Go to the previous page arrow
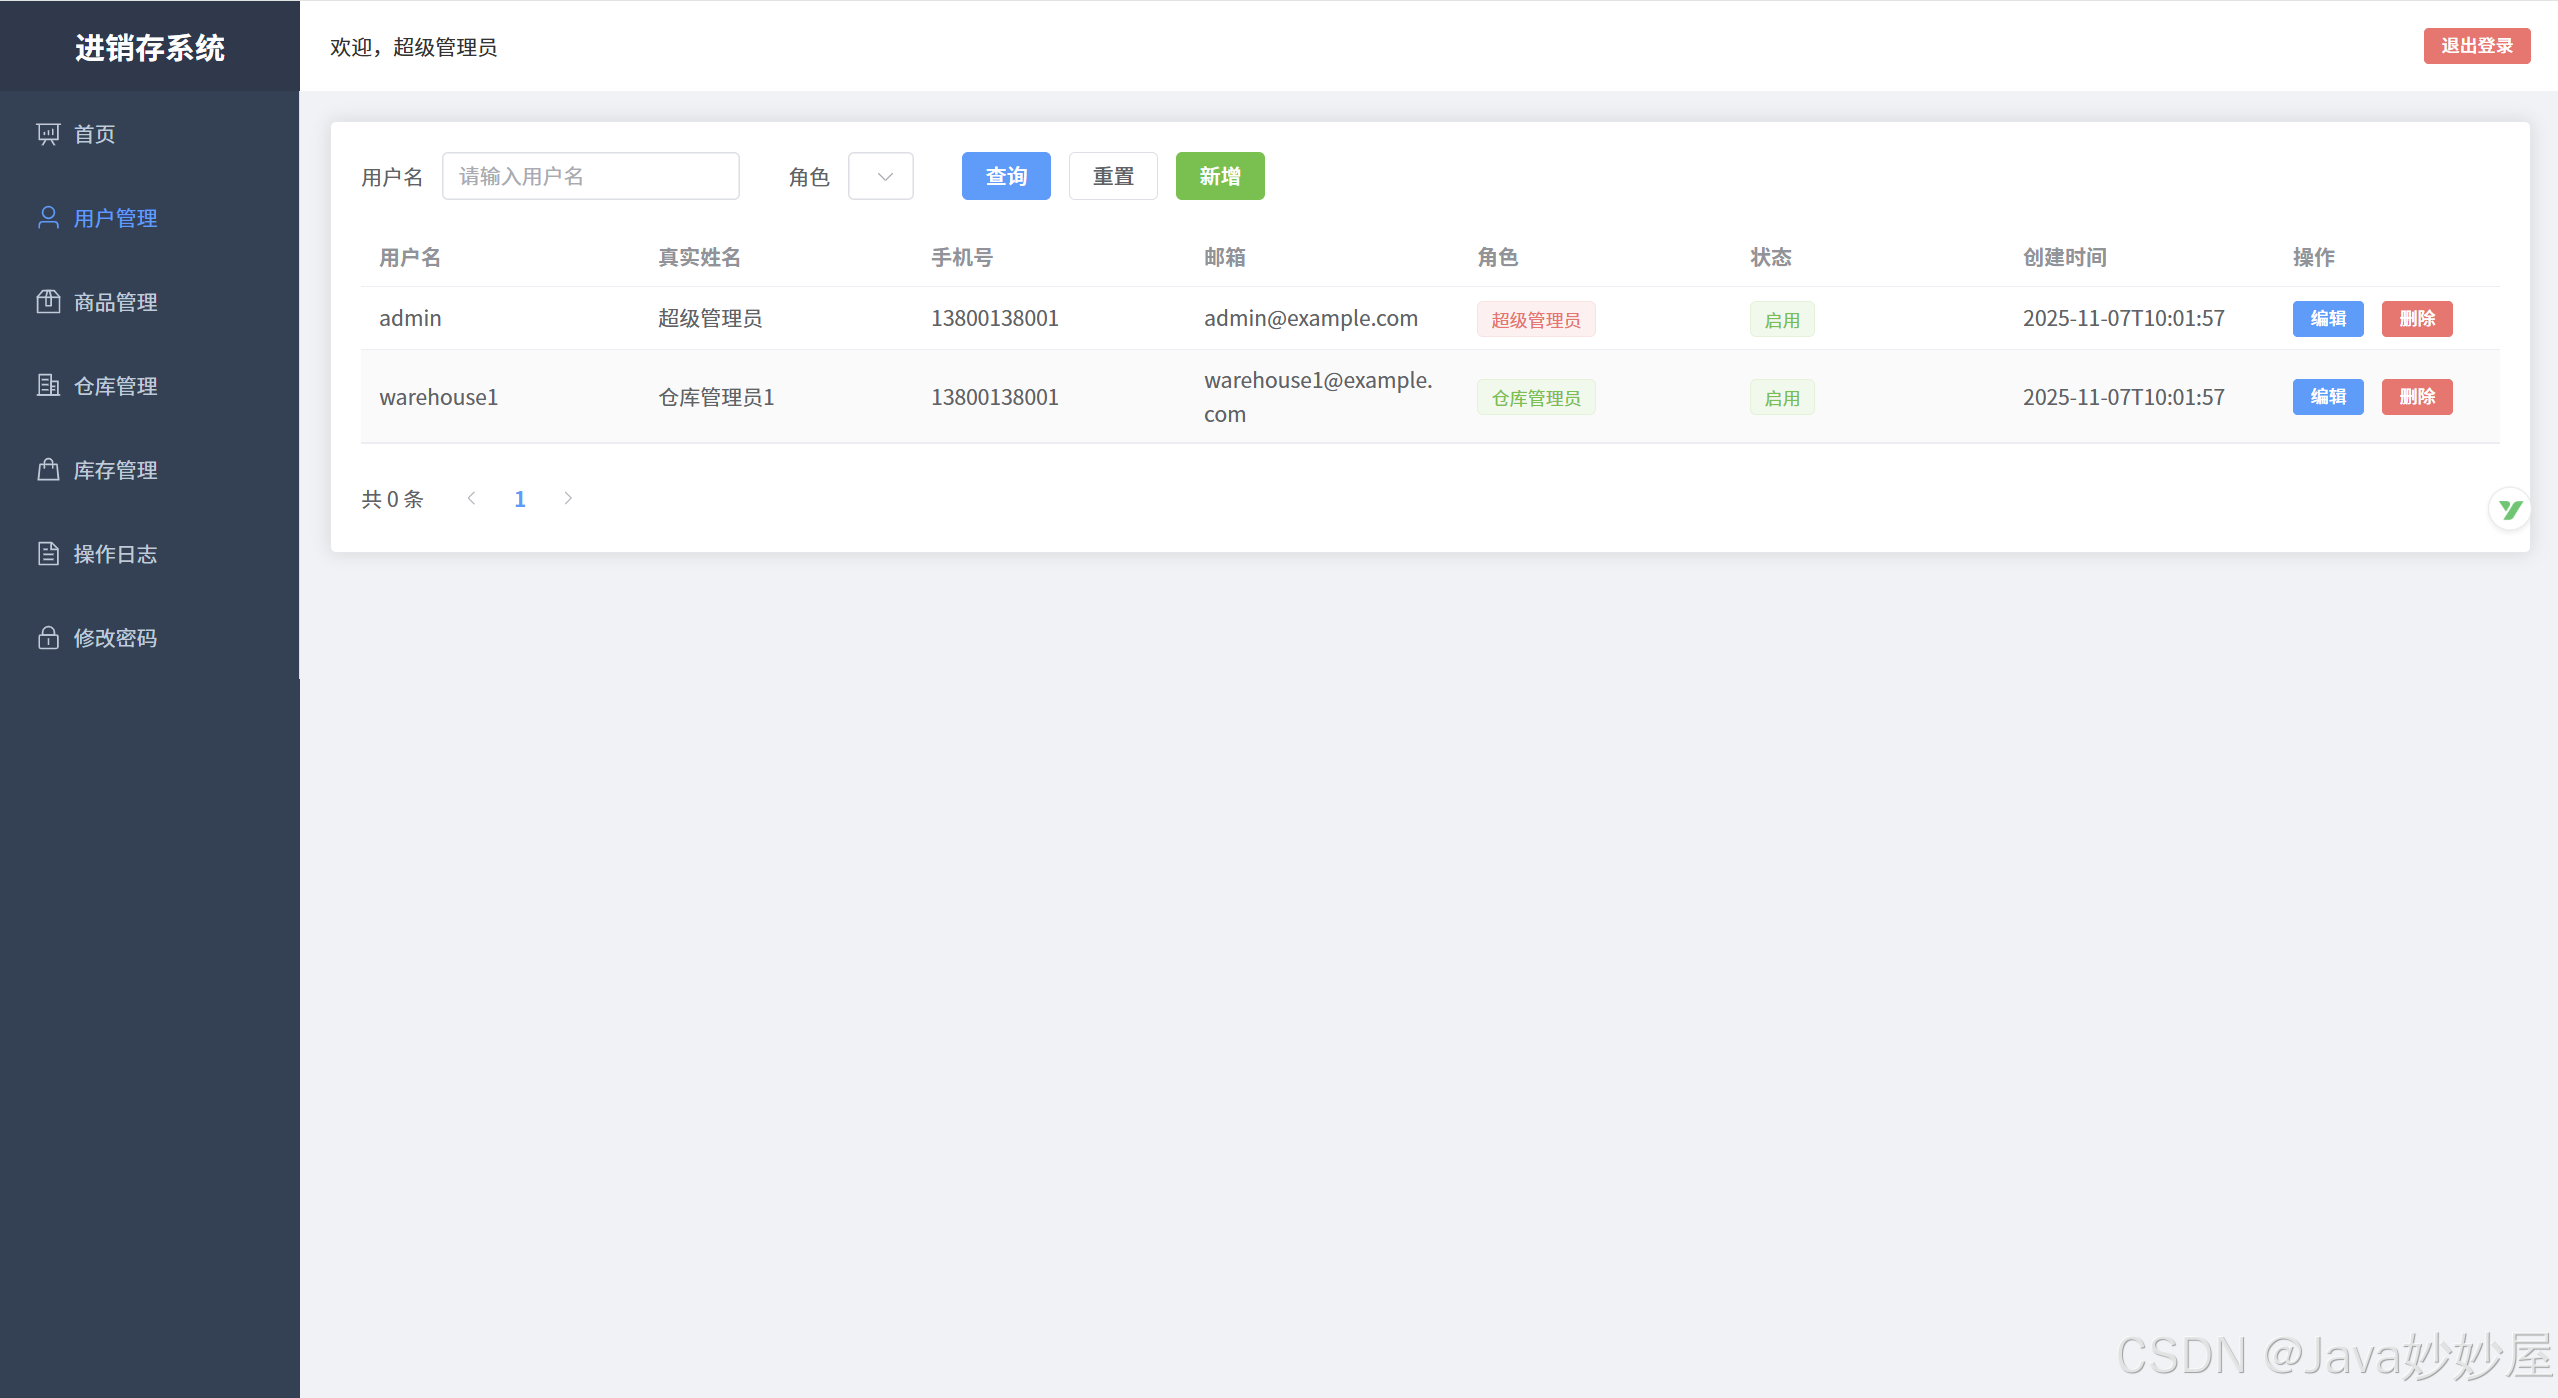2558x1398 pixels. click(472, 498)
